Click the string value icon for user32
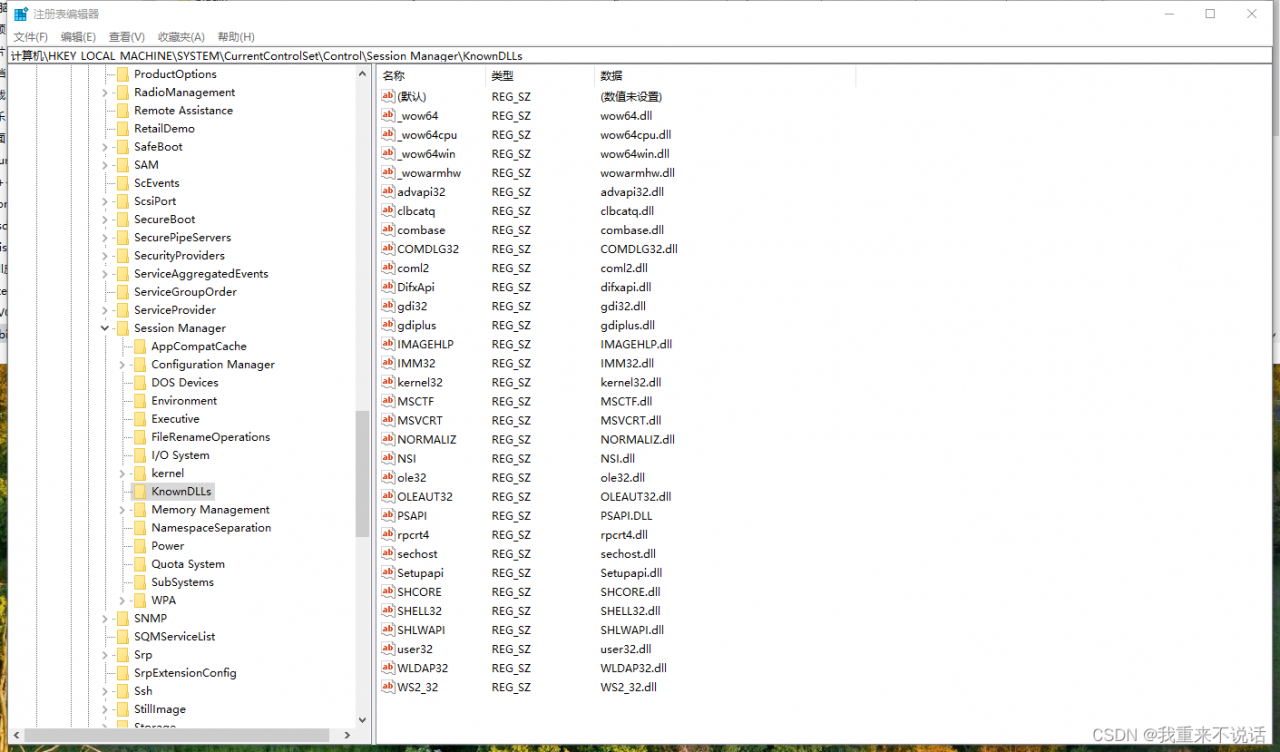 click(x=389, y=649)
